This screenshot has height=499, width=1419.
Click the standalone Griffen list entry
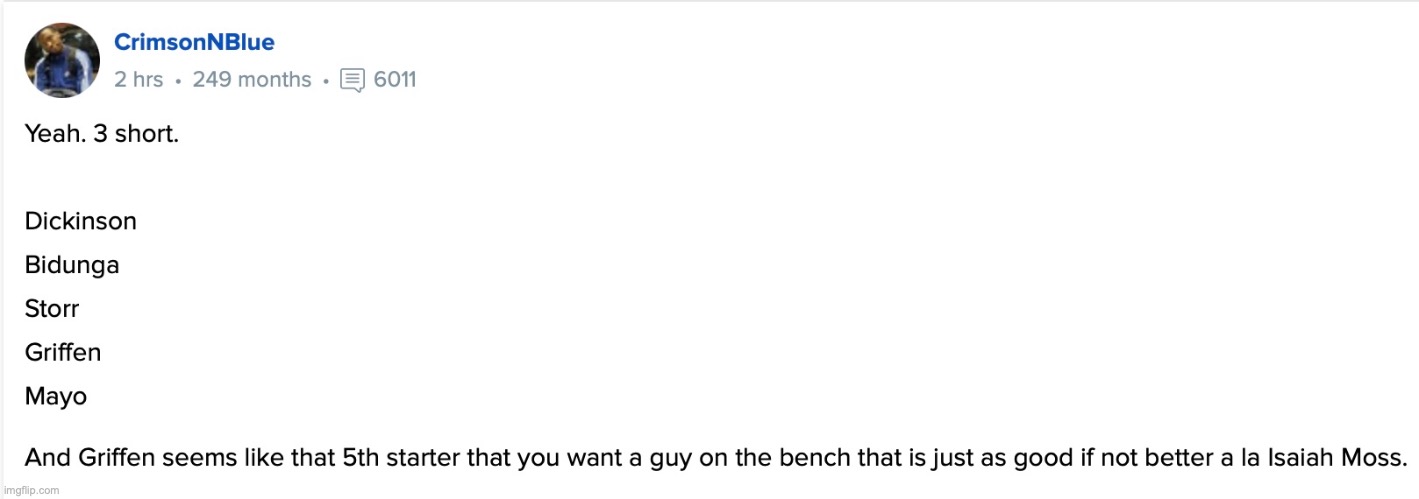[63, 353]
